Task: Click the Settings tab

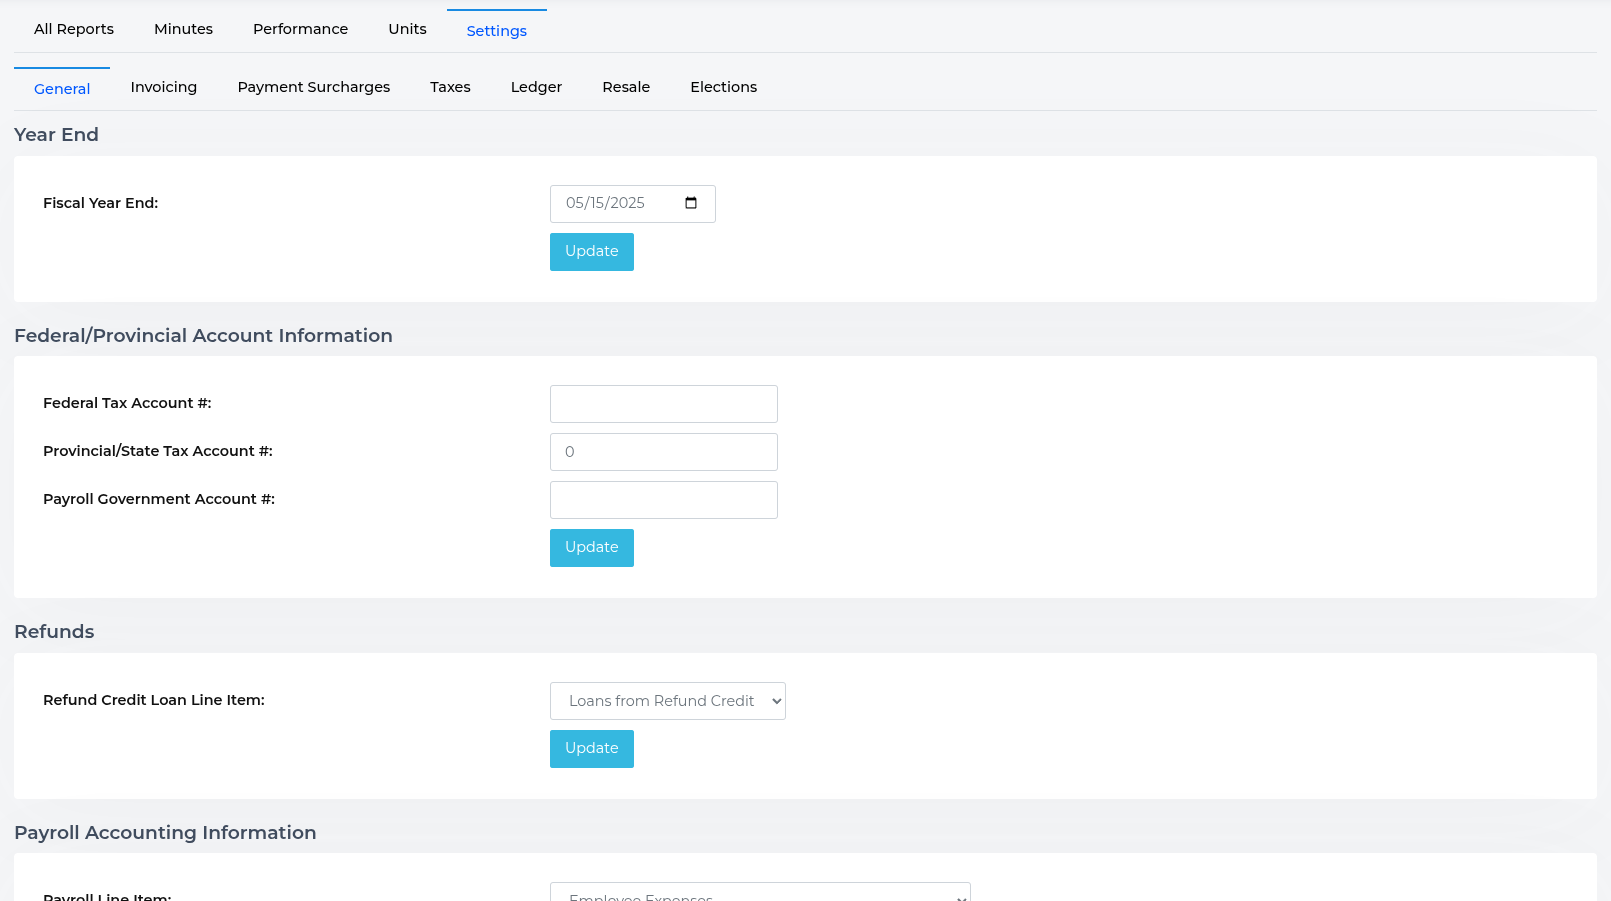Action: pyautogui.click(x=496, y=31)
